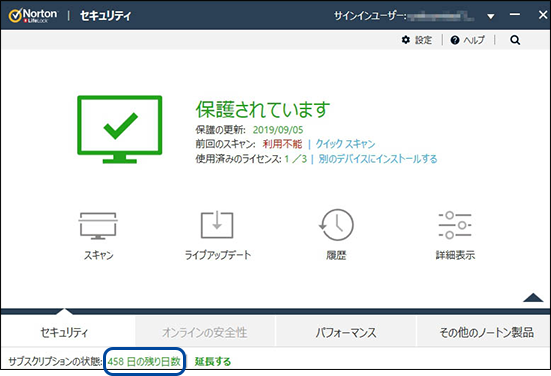Collapse panel with the dark up triangle
The width and height of the screenshot is (551, 376).
[x=533, y=297]
